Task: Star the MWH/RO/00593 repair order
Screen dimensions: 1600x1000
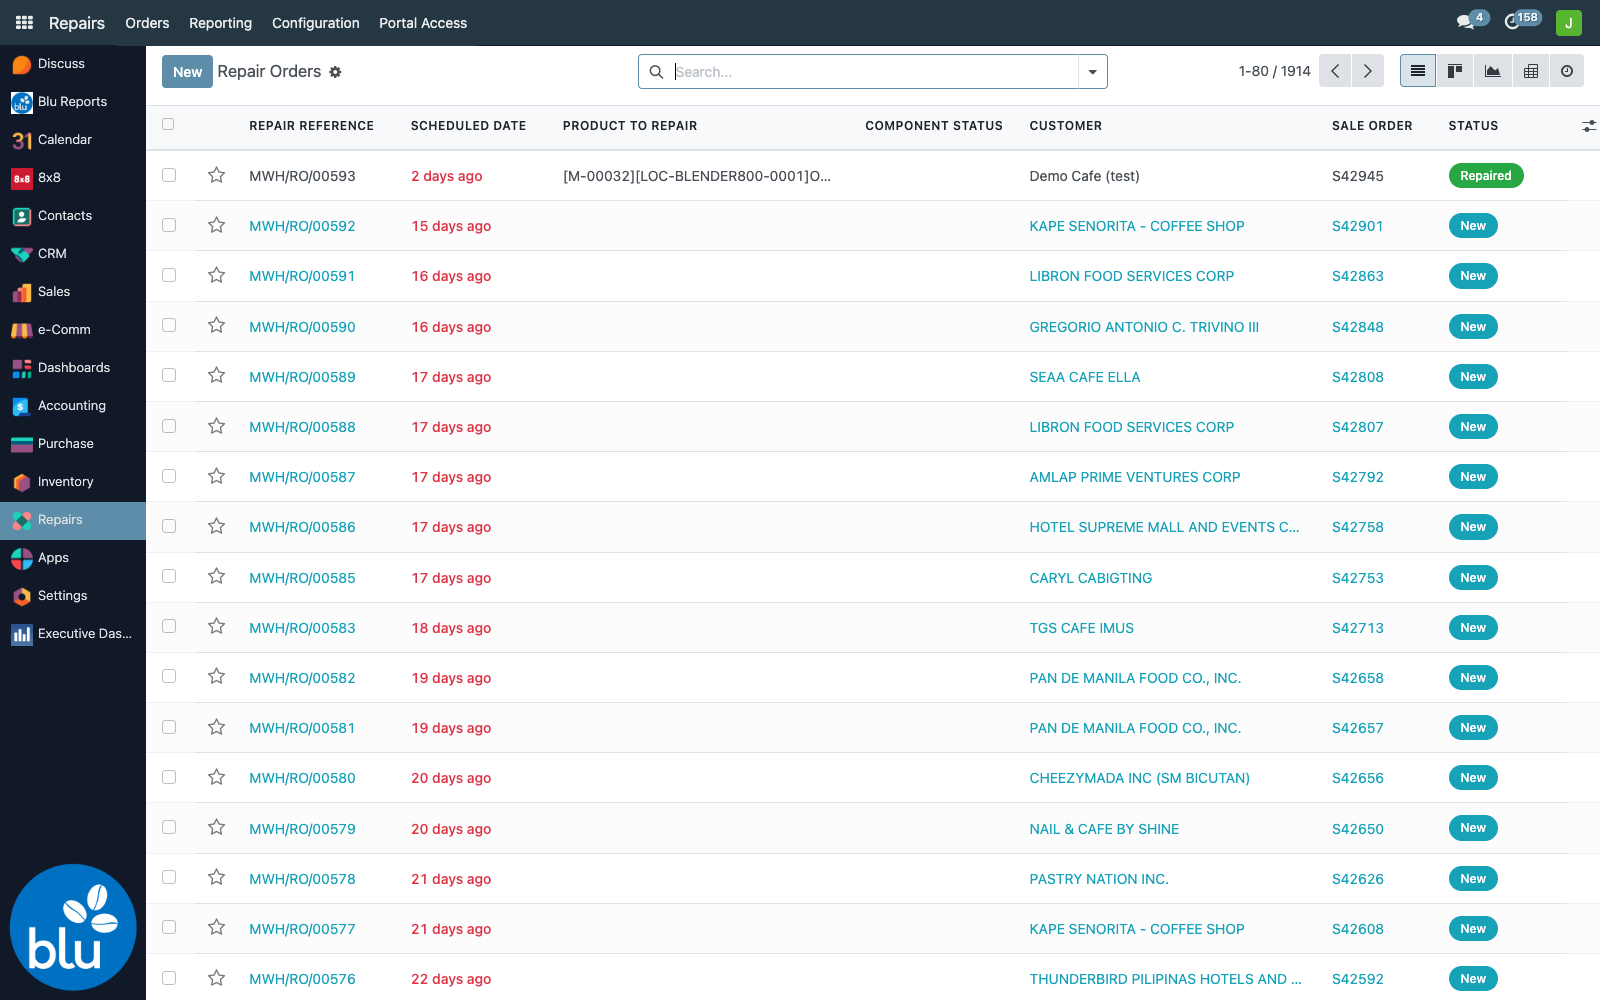Action: click(x=216, y=176)
